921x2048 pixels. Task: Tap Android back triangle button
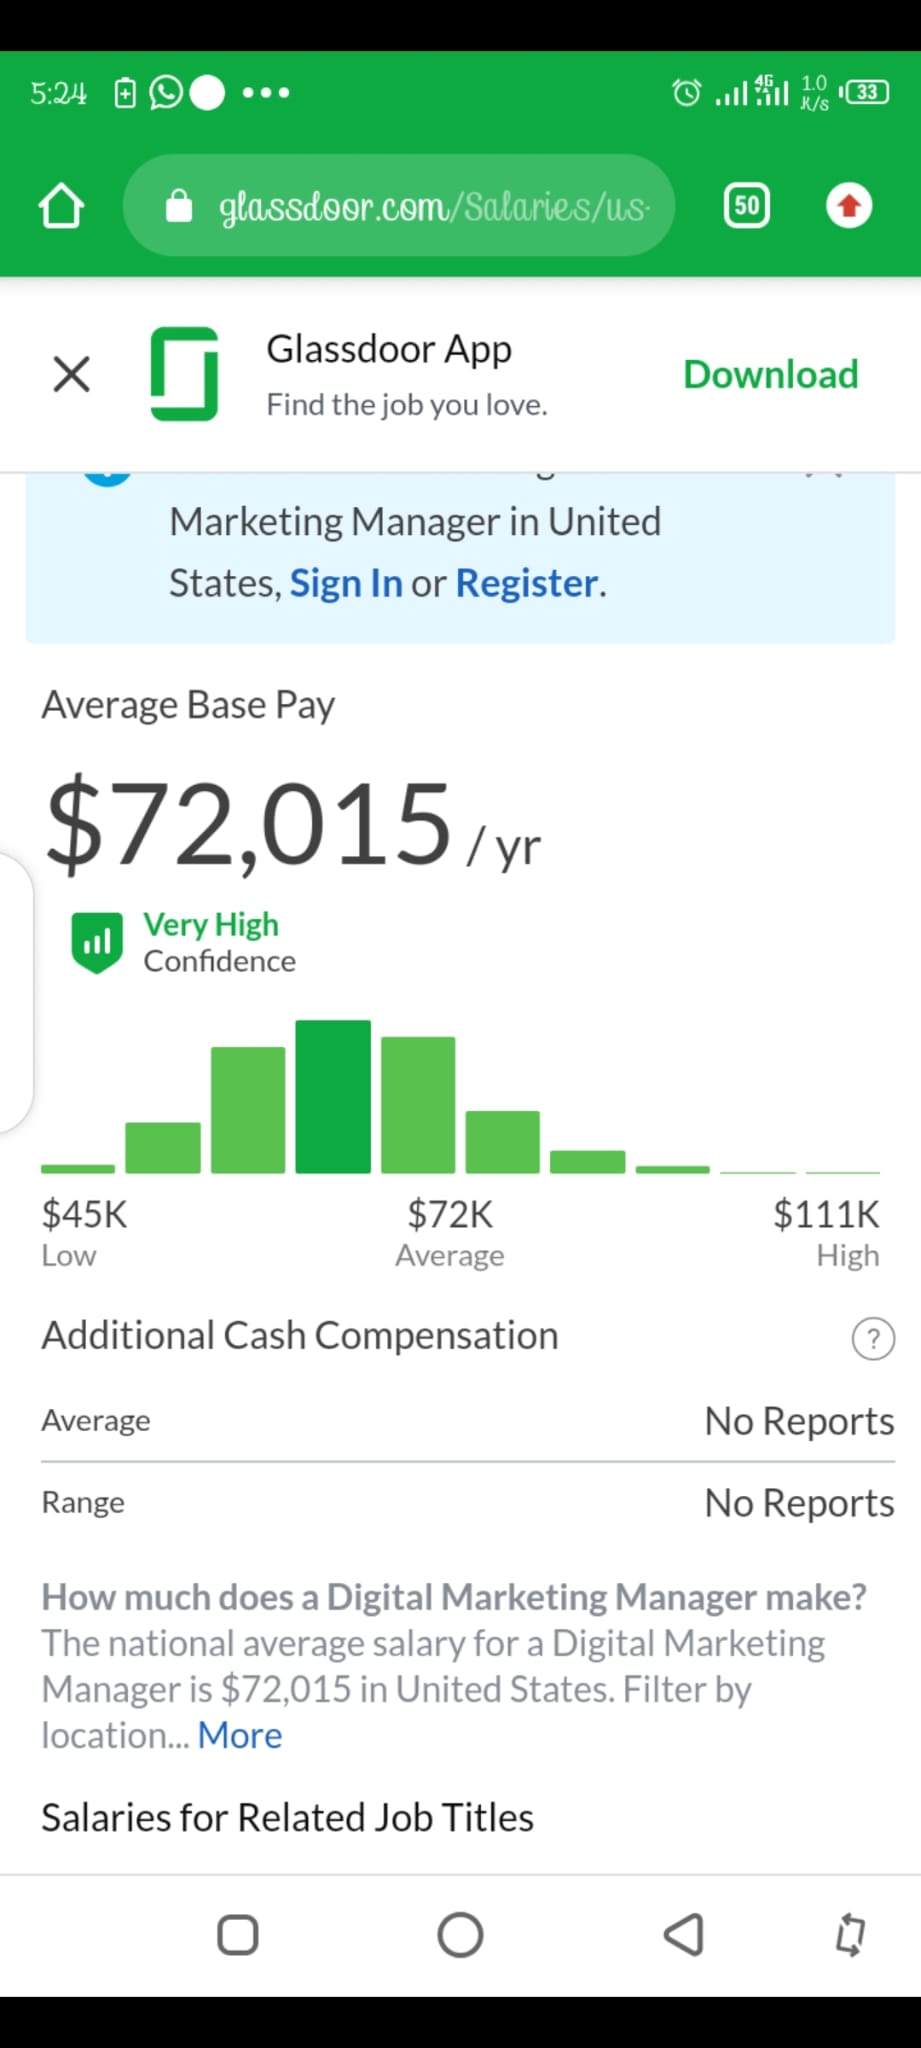coord(684,1935)
